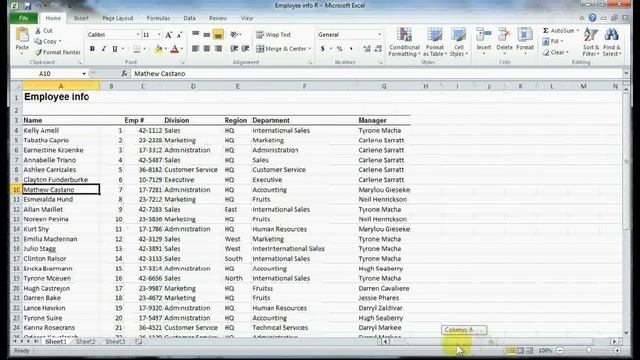
Task: Open Sort & Filter menu
Action: [x=591, y=42]
